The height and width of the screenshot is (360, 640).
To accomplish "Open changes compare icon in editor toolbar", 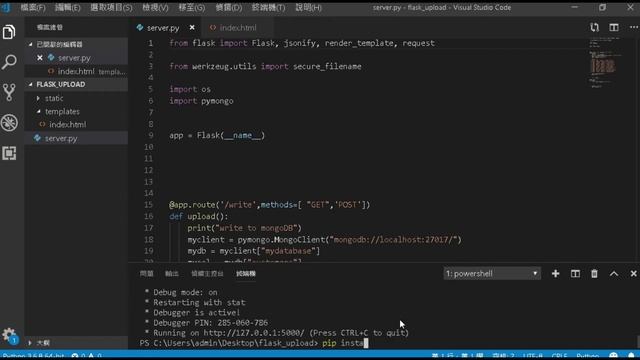I will [x=594, y=27].
